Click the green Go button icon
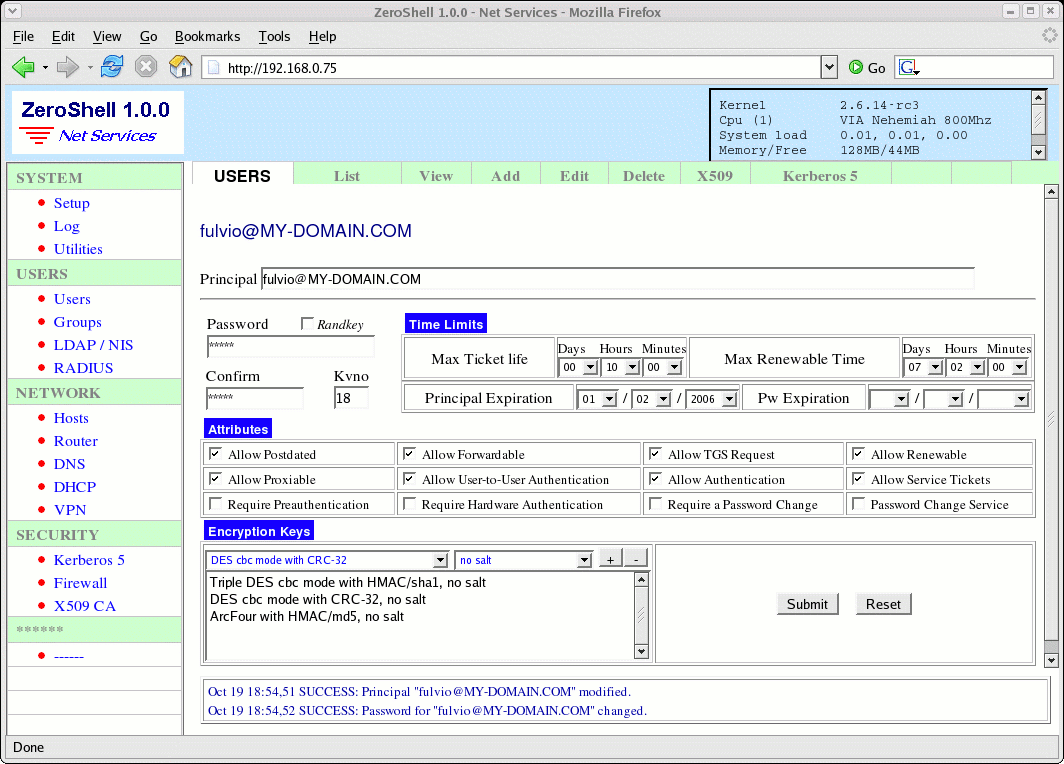The image size is (1064, 764). [856, 67]
